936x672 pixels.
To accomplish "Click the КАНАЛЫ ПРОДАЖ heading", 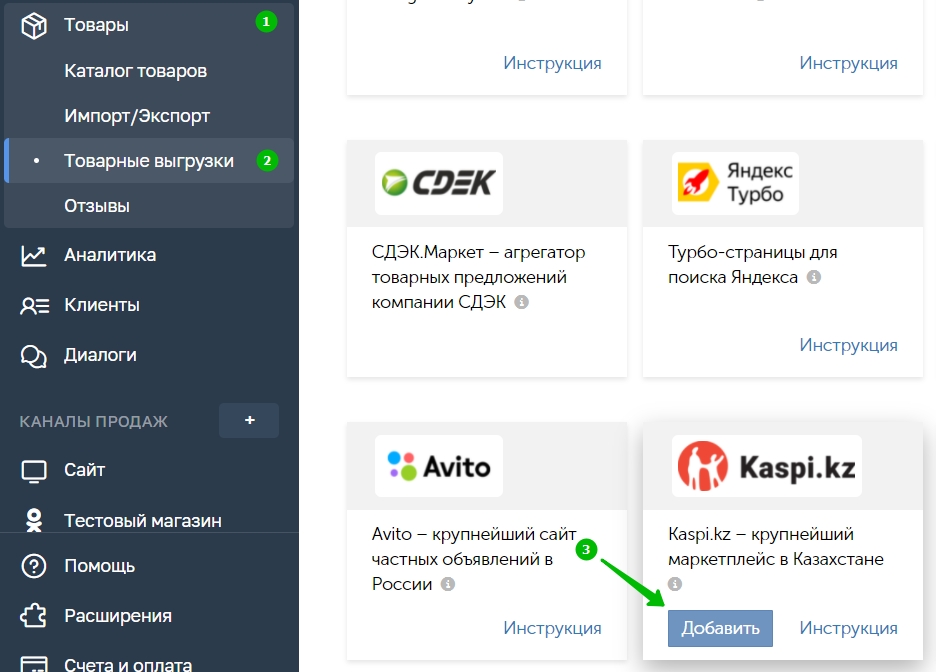I will click(x=93, y=421).
